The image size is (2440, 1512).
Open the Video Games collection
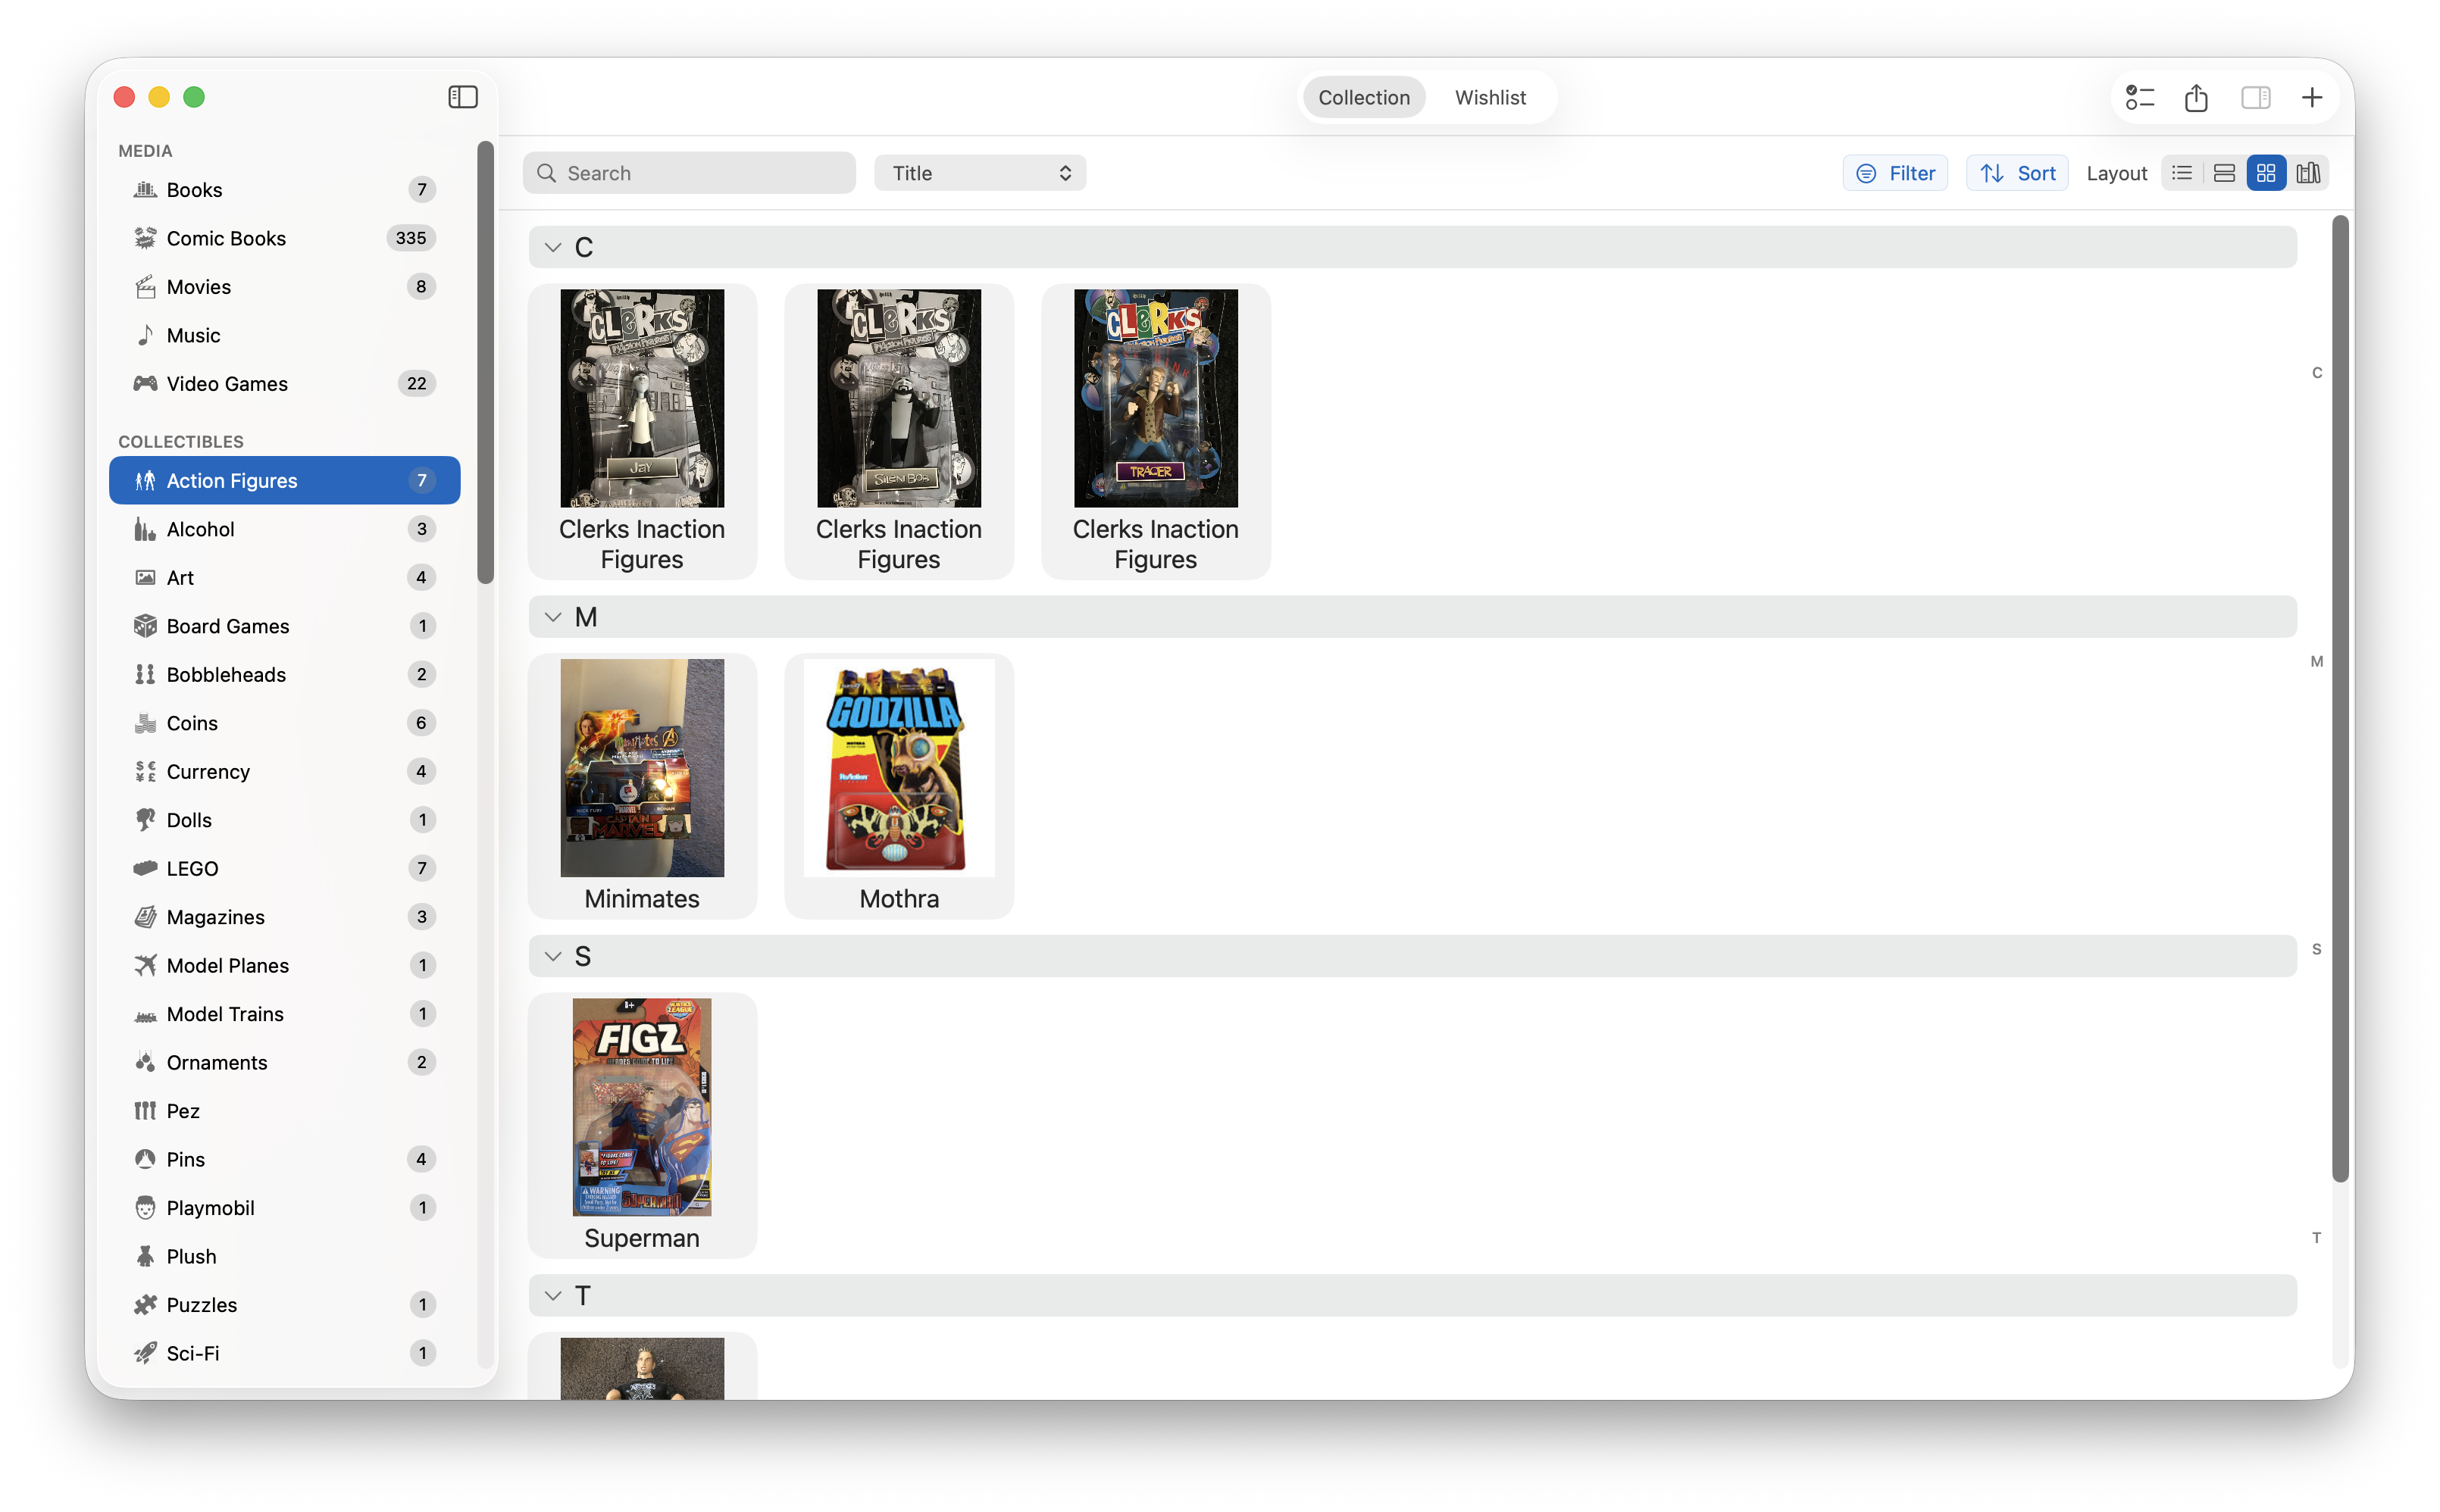pyautogui.click(x=225, y=383)
